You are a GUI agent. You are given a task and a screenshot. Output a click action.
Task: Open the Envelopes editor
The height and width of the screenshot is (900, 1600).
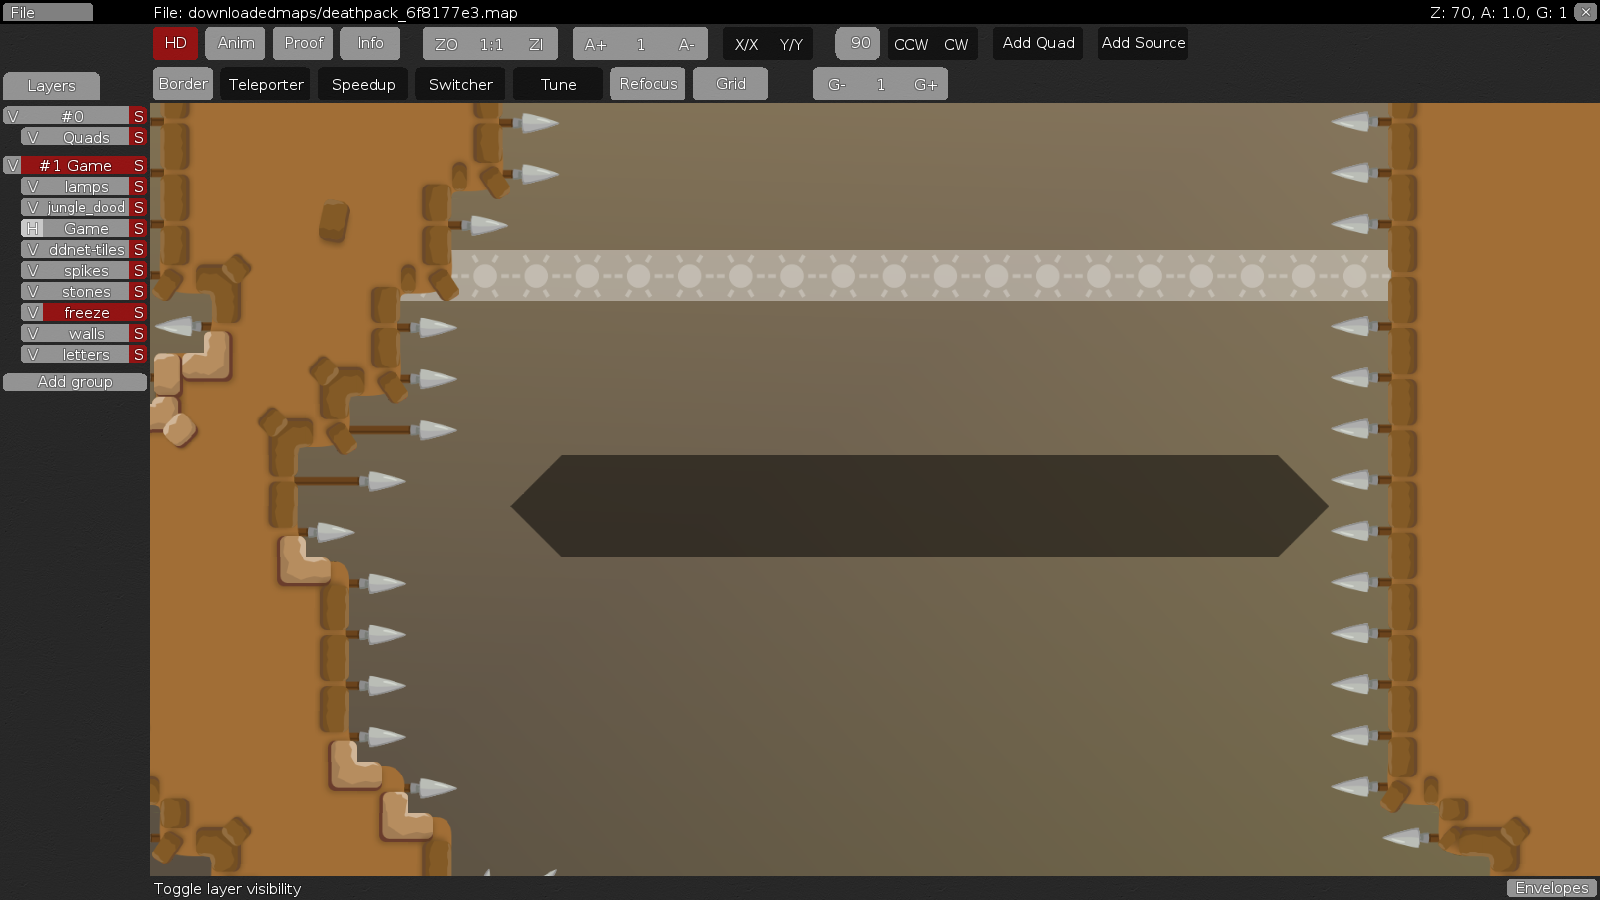[x=1551, y=888]
